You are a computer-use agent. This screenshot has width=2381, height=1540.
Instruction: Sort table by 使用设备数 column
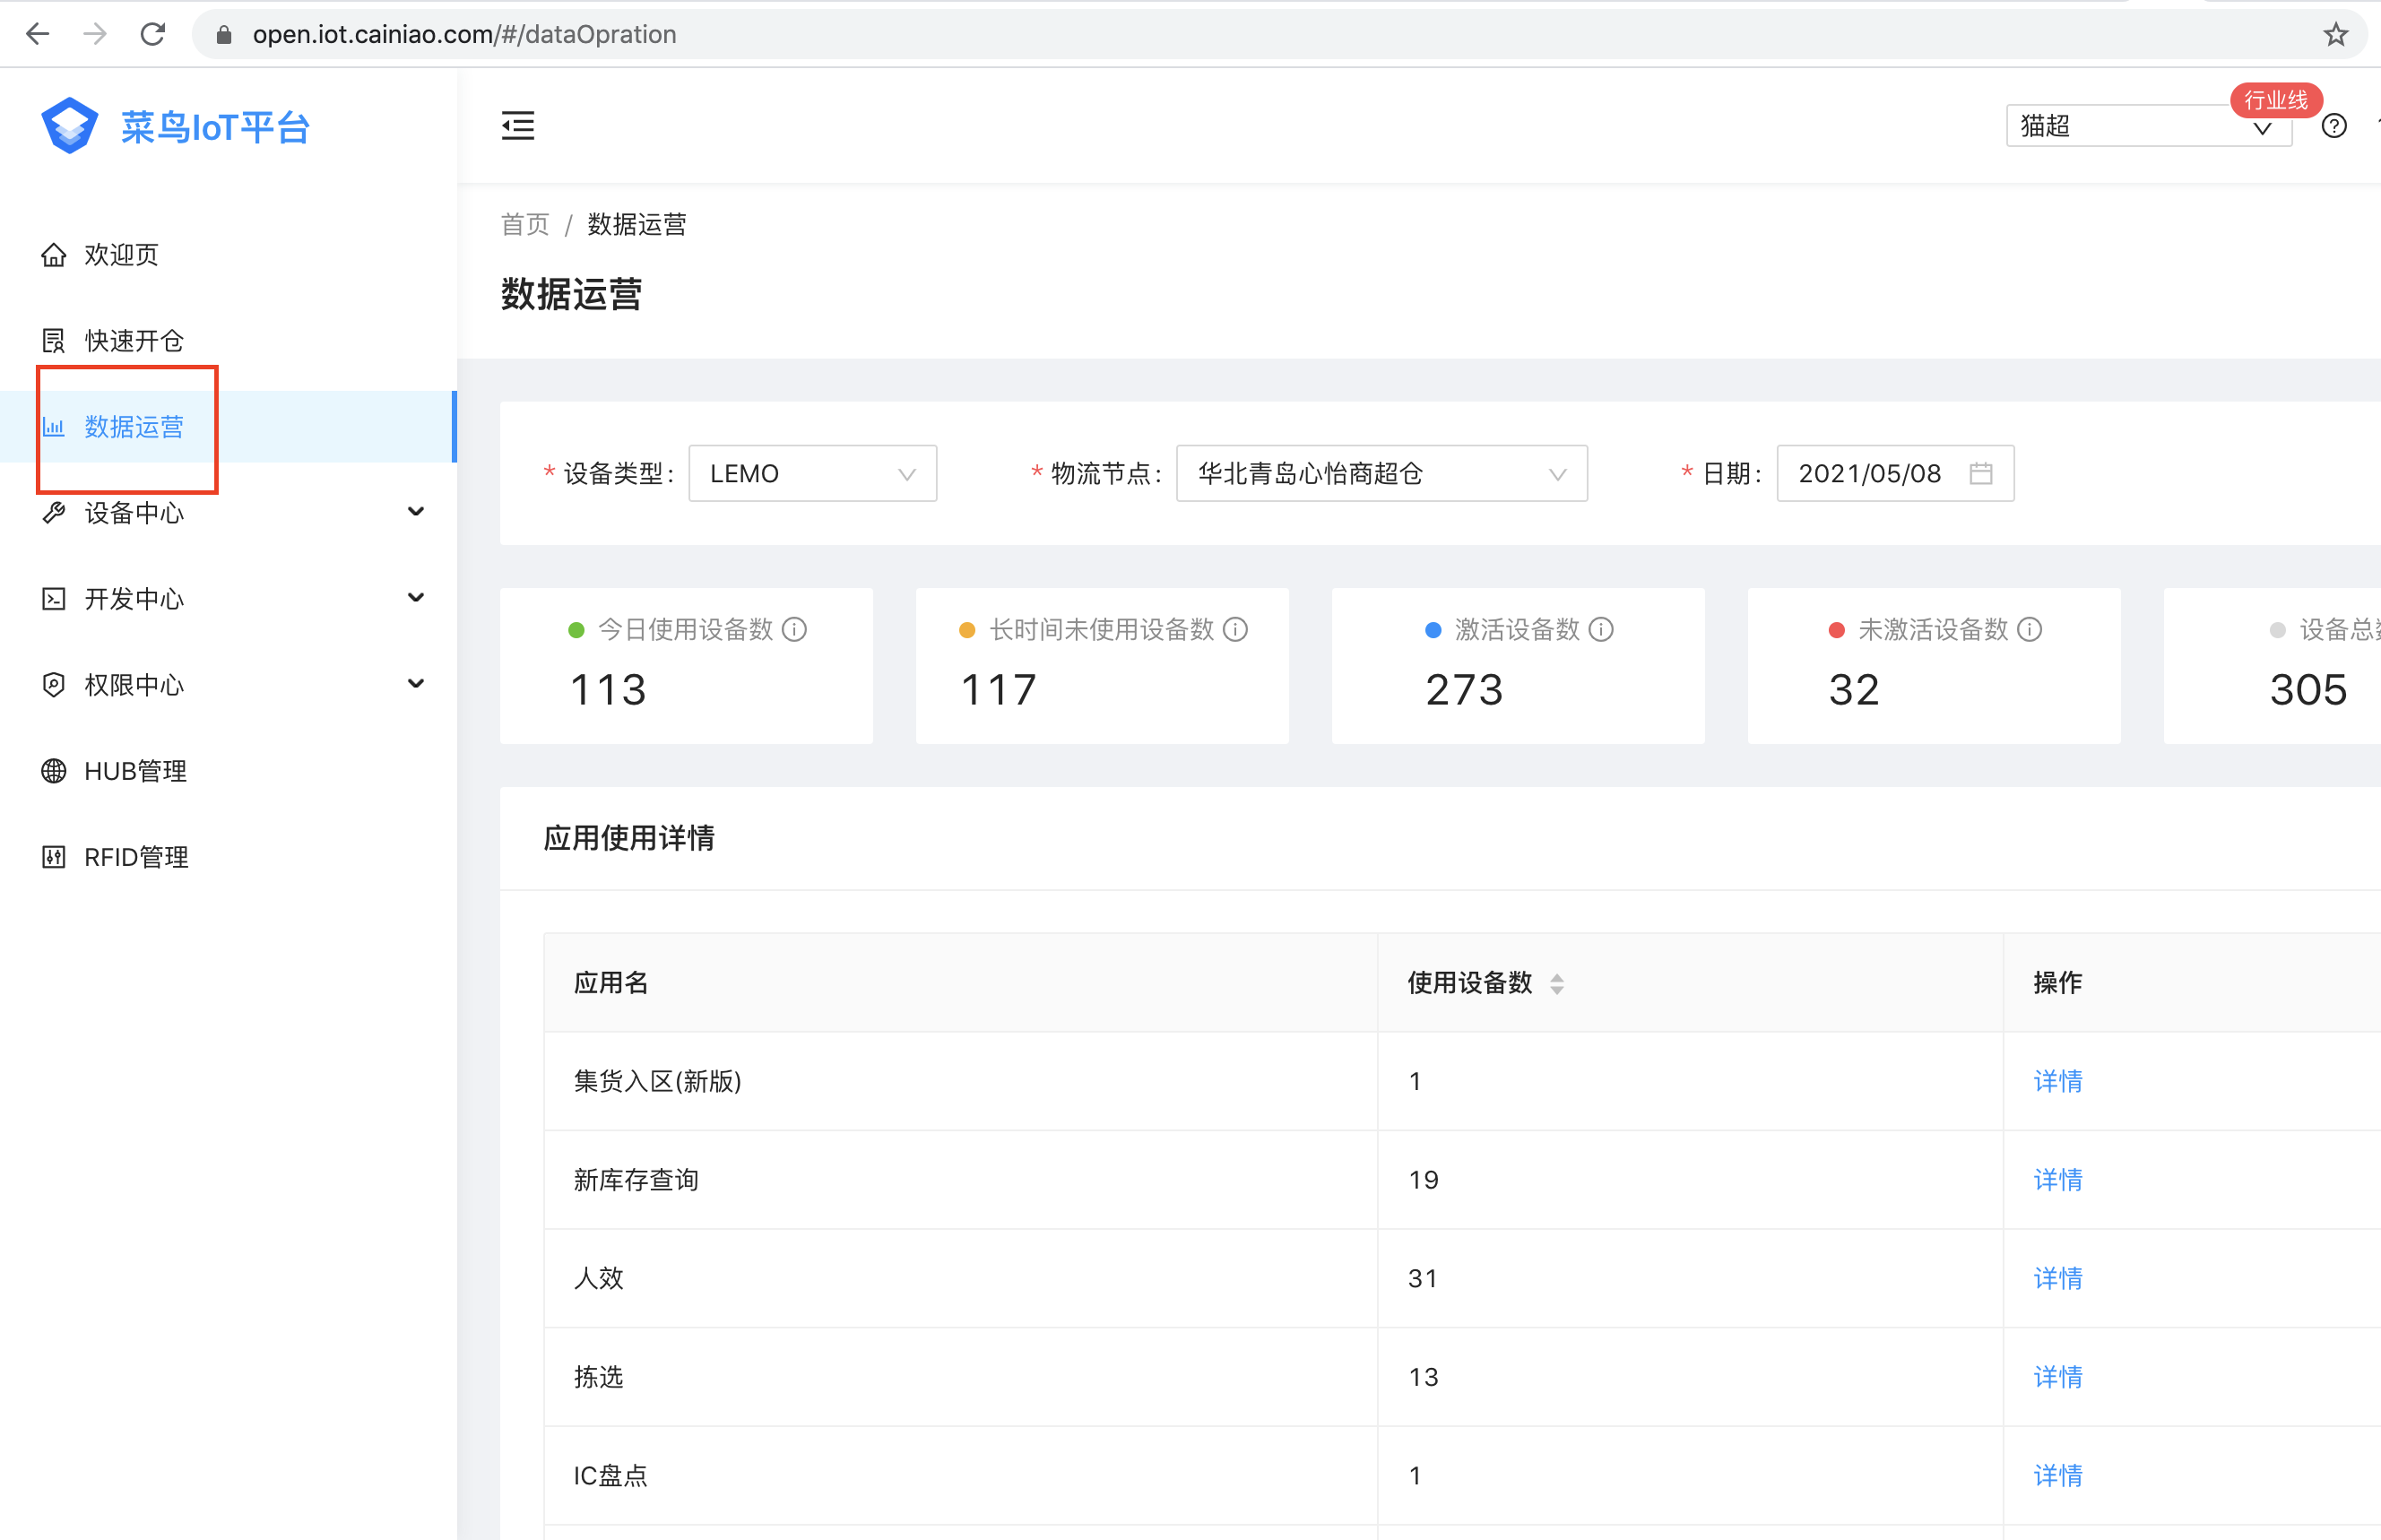pos(1556,983)
